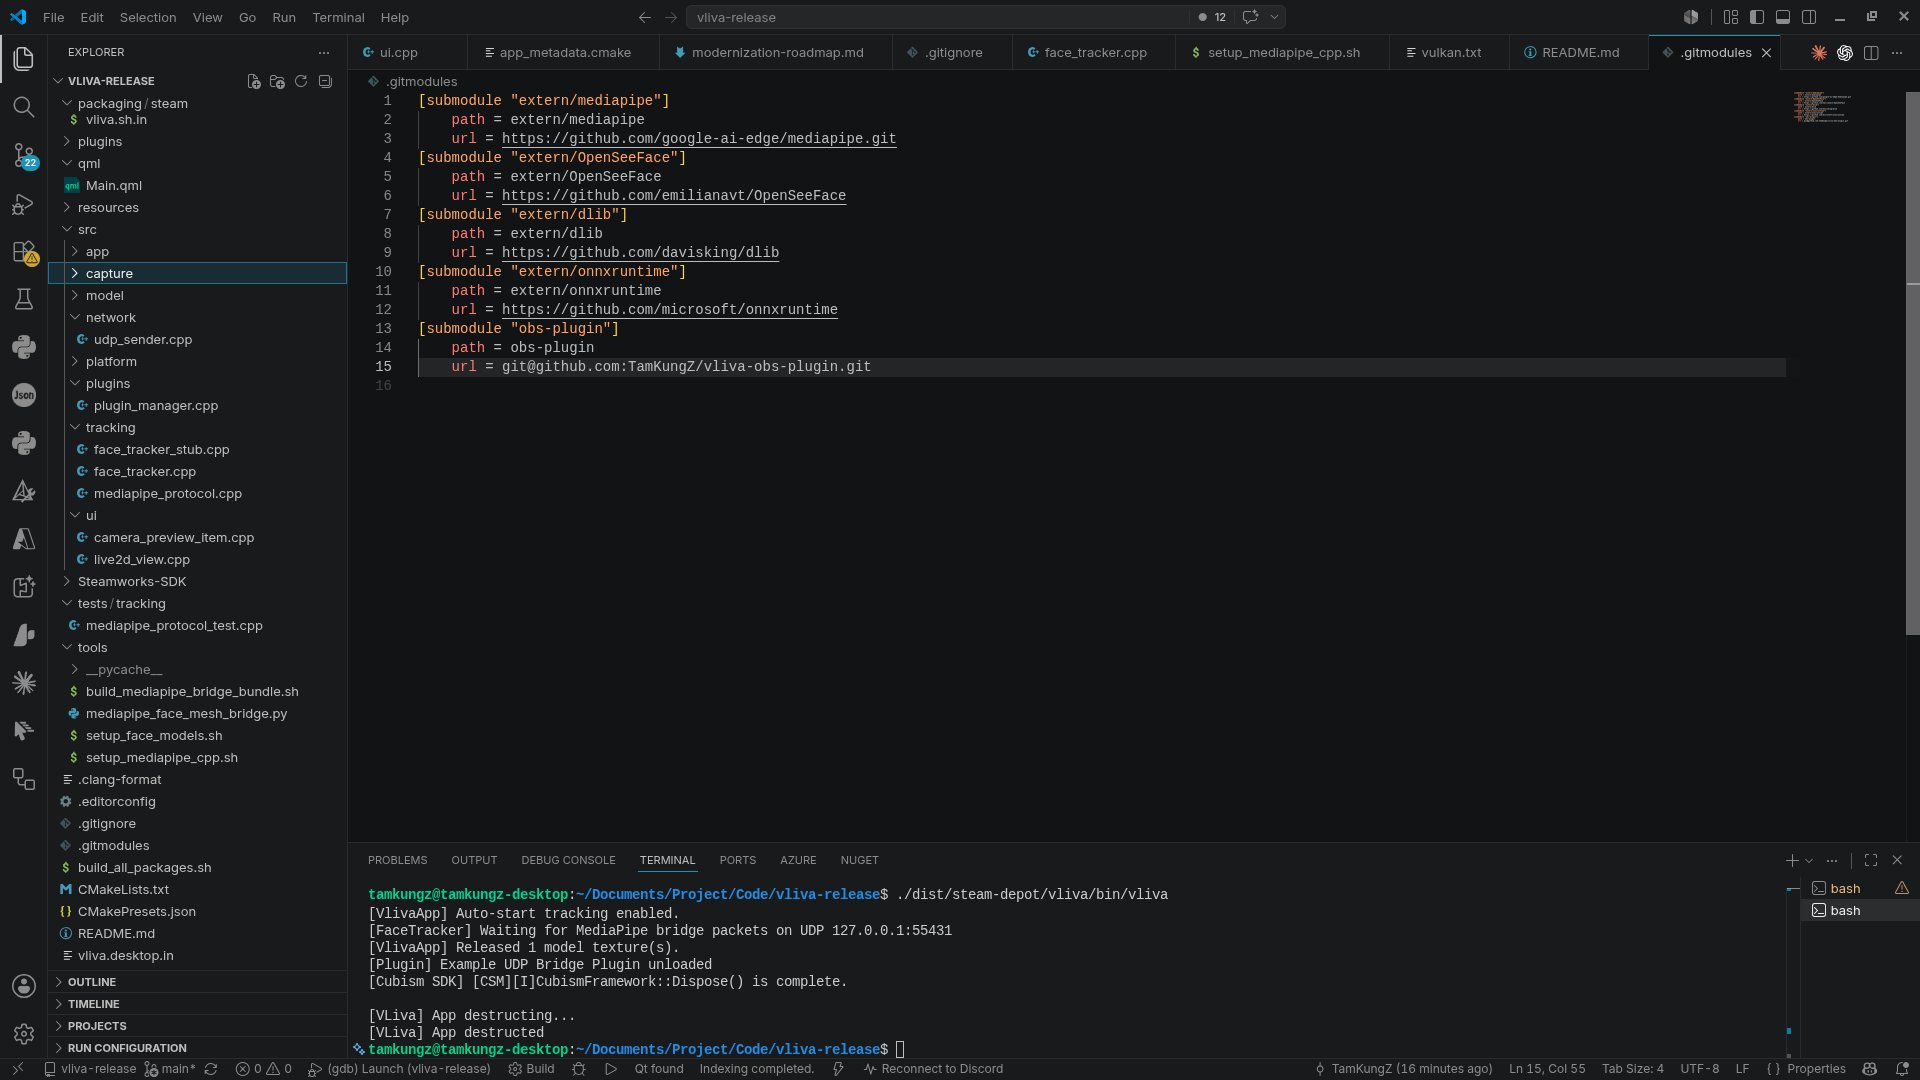Close the .gitmodules editor tab

point(1766,53)
